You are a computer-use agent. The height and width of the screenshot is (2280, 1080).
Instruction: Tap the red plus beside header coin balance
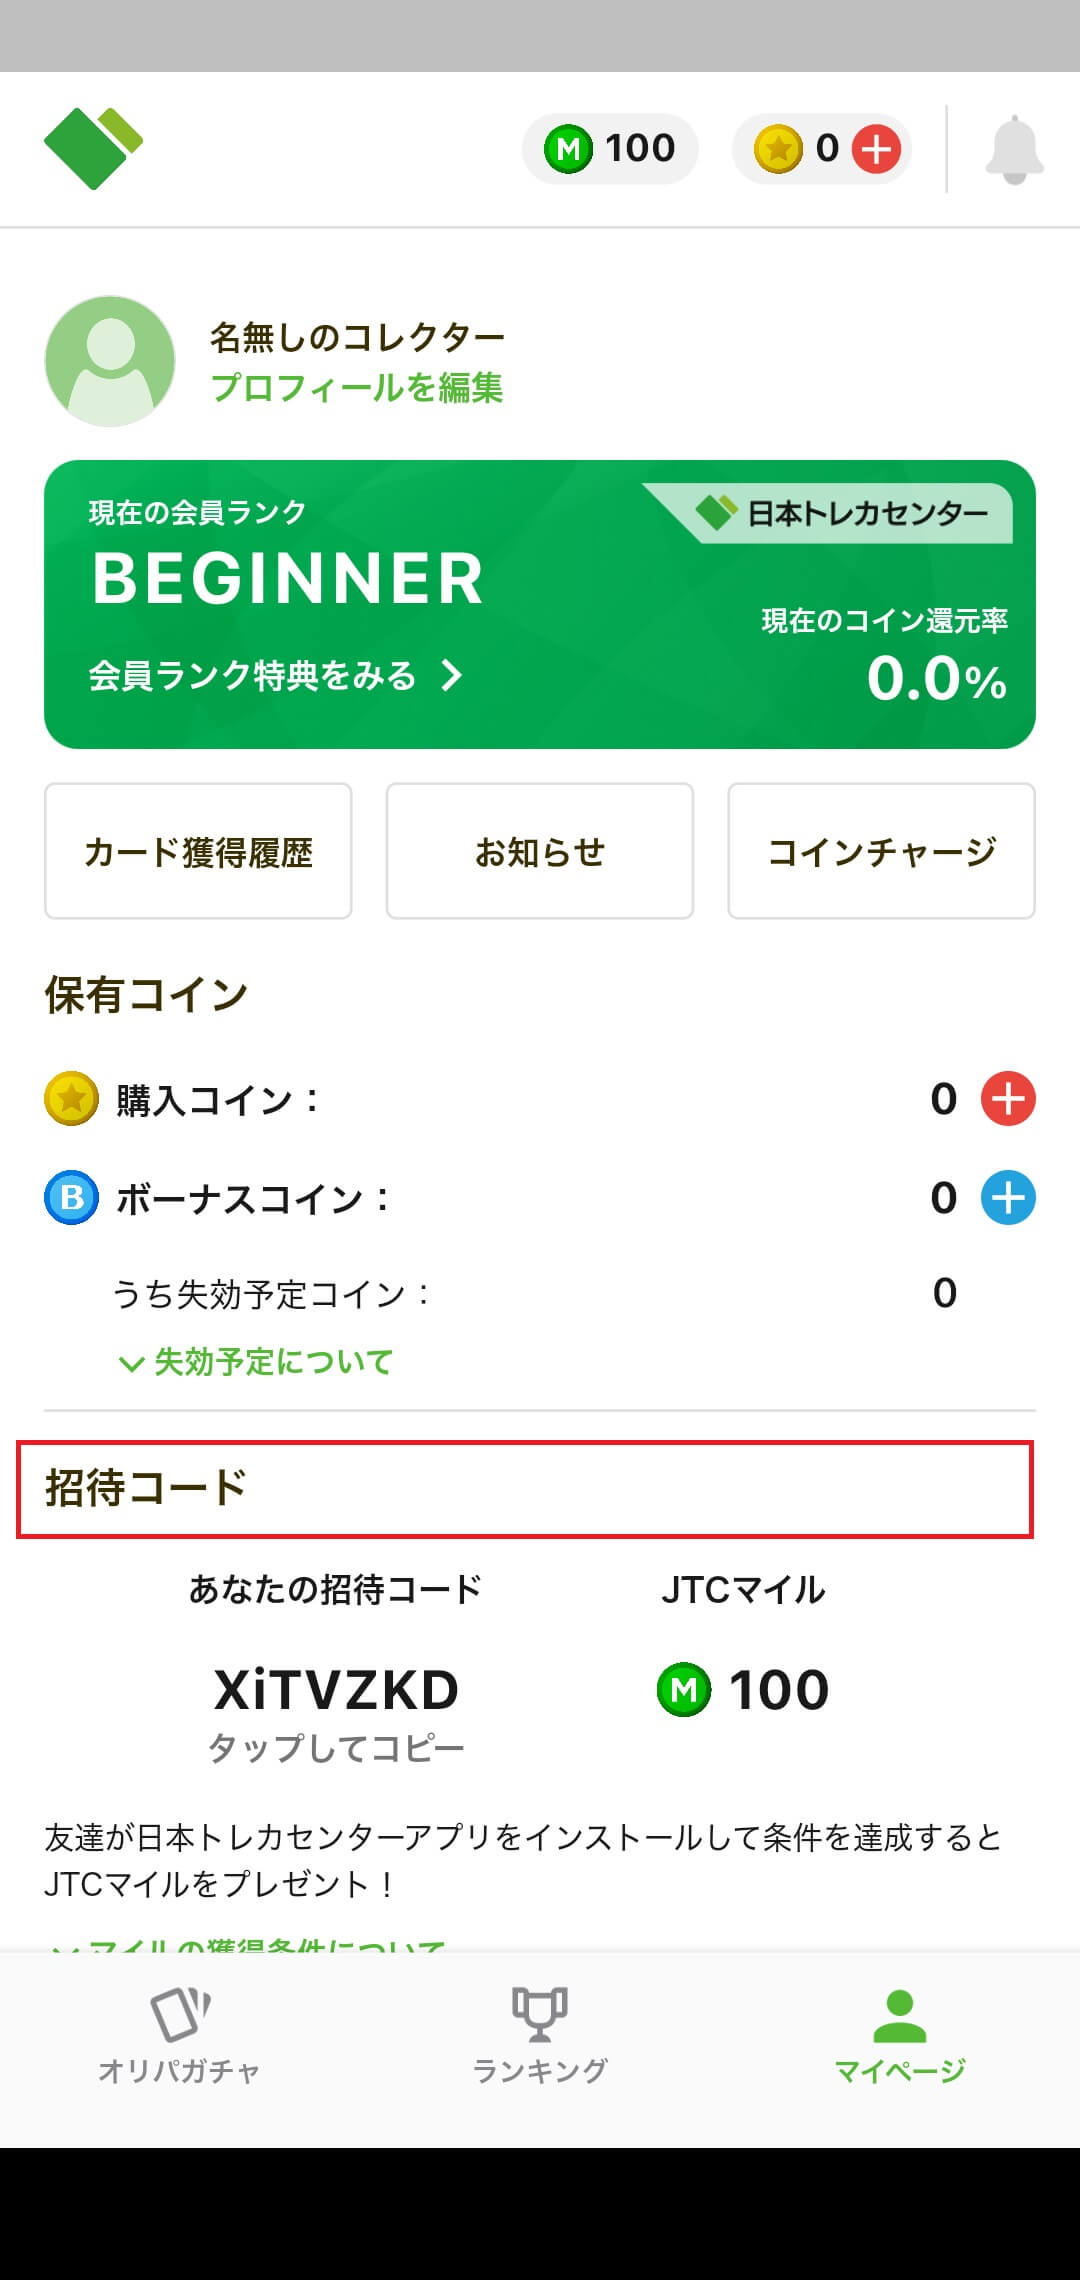pyautogui.click(x=877, y=150)
